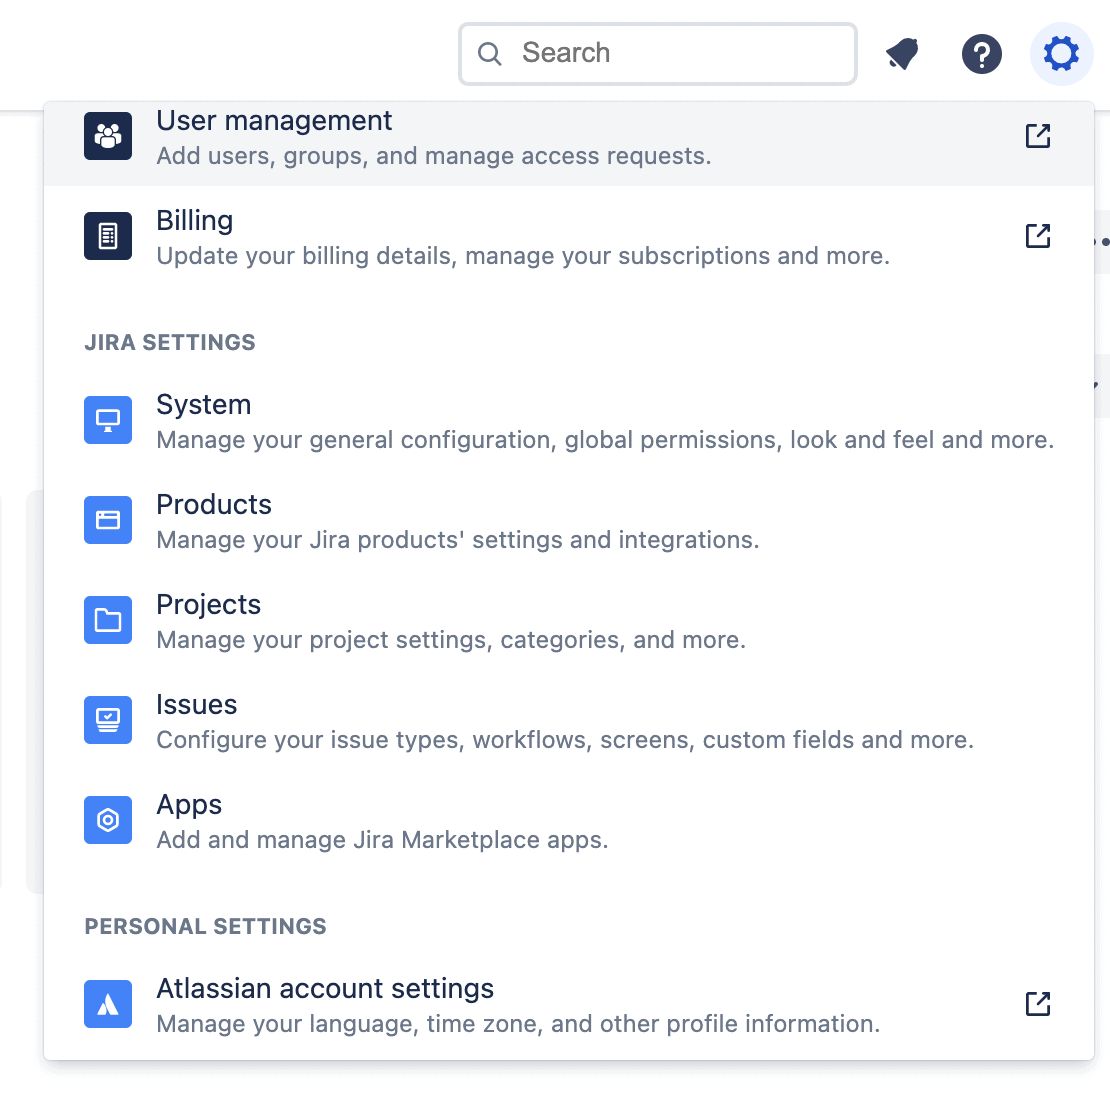1110x1100 pixels.
Task: Open the settings gear menu
Action: point(1061,54)
